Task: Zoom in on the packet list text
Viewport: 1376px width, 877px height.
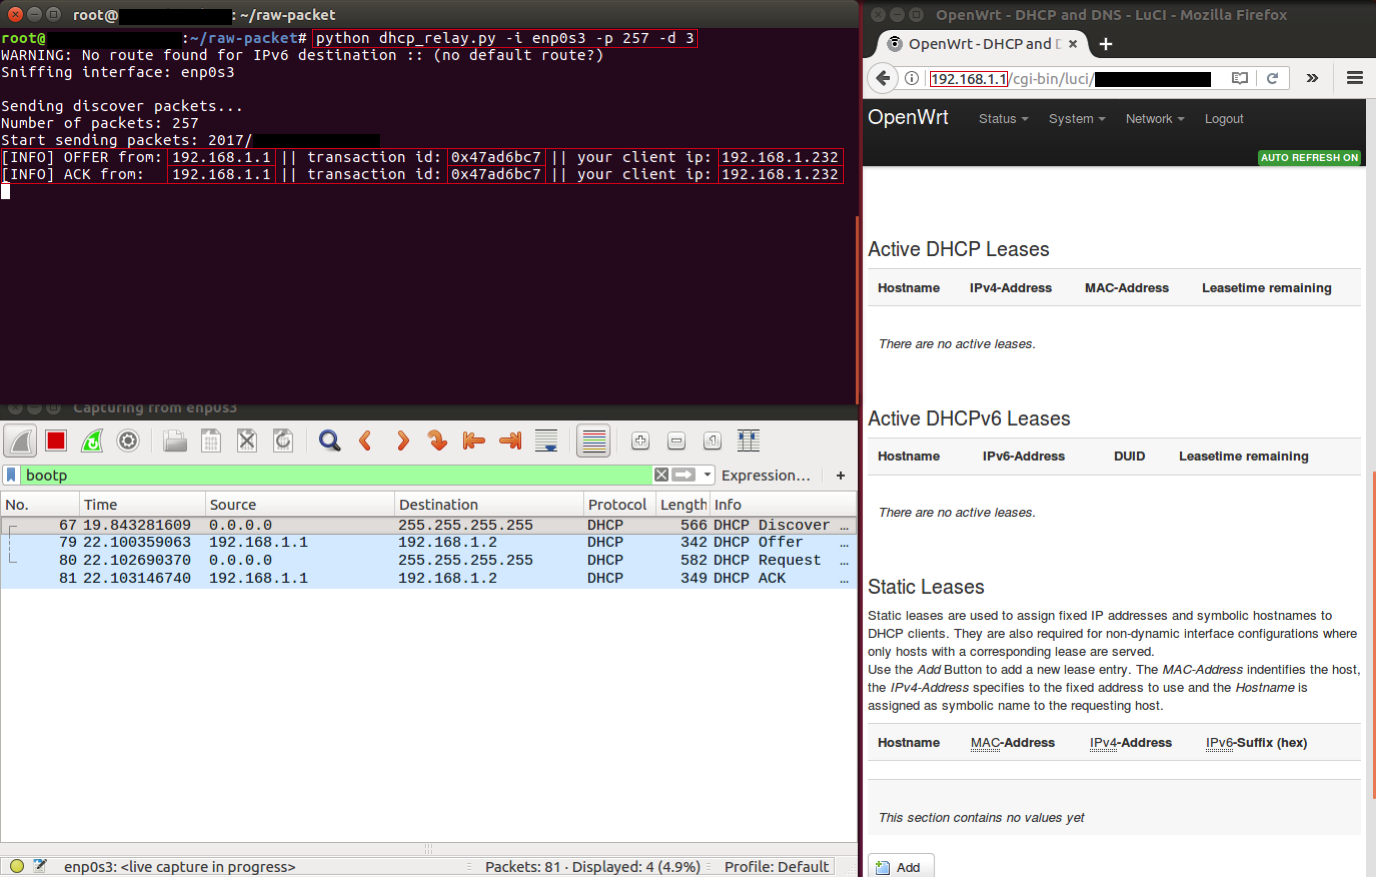Action: point(639,440)
